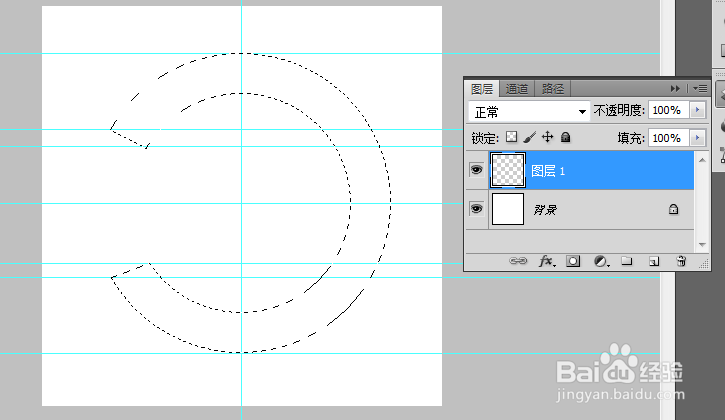The image size is (725, 420).
Task: Toggle lock position icon
Action: point(547,137)
